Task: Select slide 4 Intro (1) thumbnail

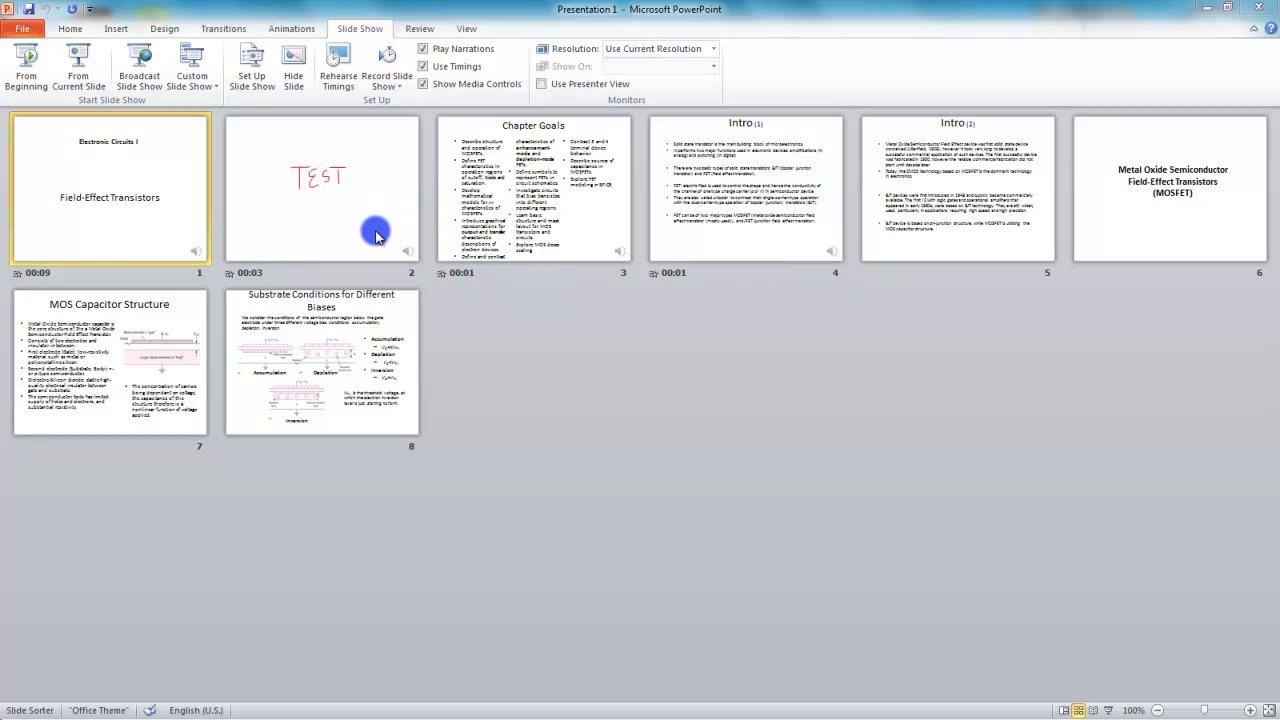Action: pos(746,188)
